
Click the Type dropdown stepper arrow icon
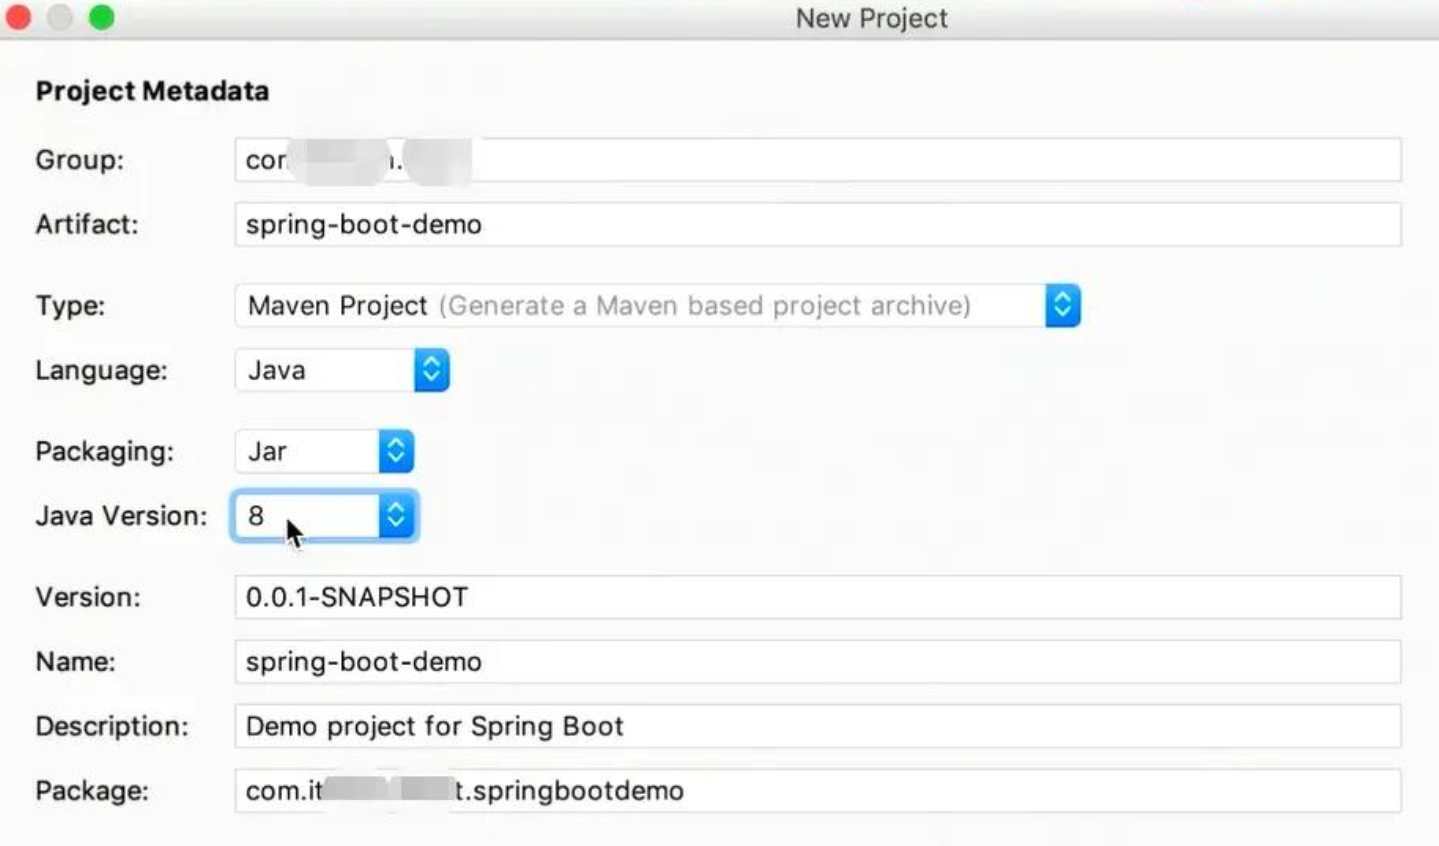[1062, 305]
